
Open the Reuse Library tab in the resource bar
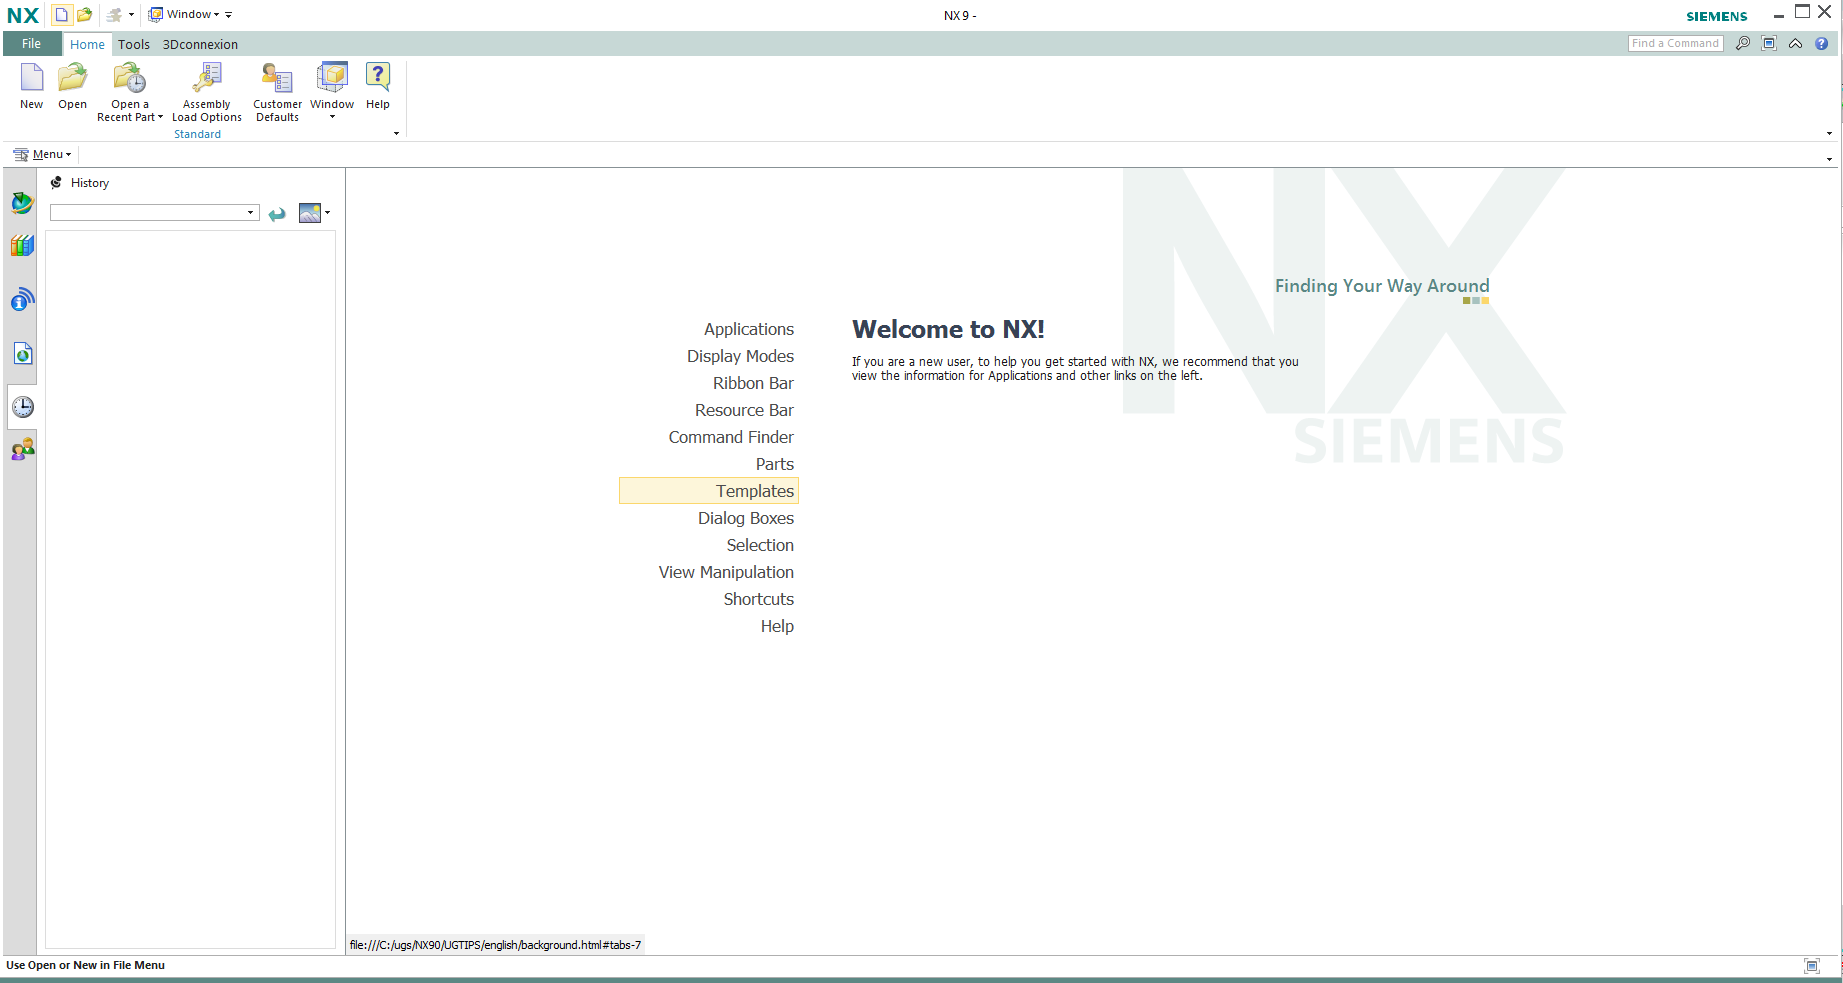[22, 246]
